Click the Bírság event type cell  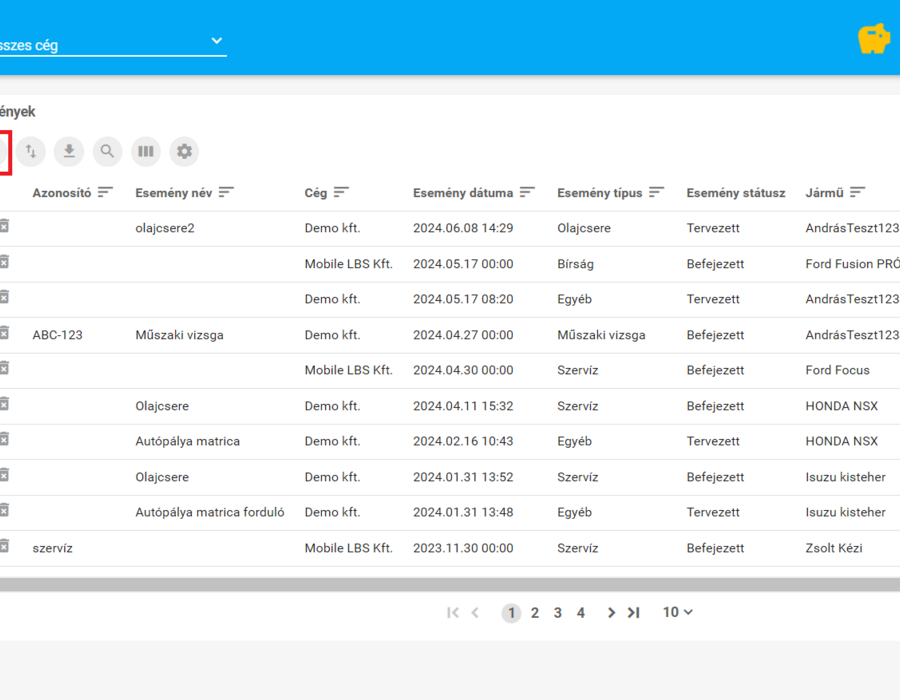click(576, 264)
